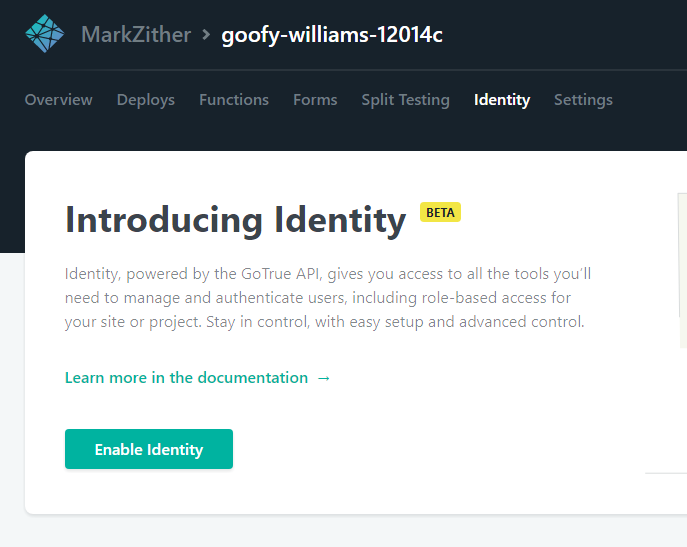687x547 pixels.
Task: Click the cropped illustration at the card's right edge
Action: click(681, 270)
